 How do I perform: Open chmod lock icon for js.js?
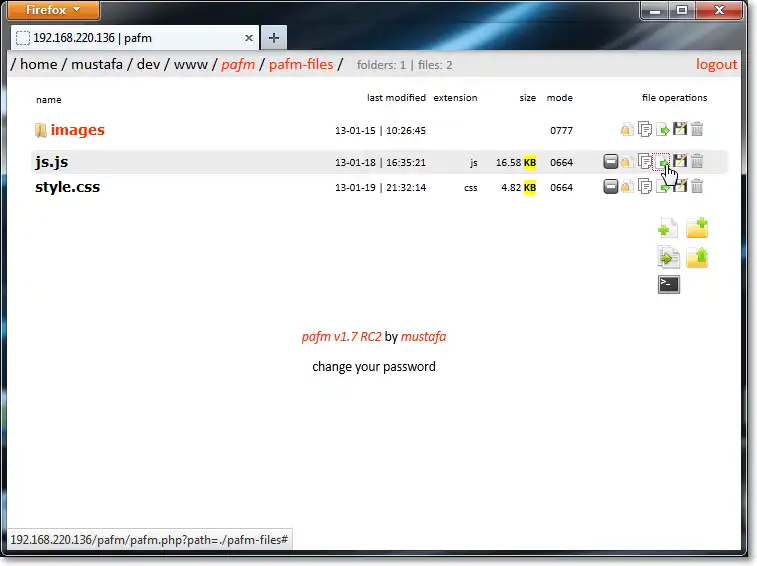(626, 161)
